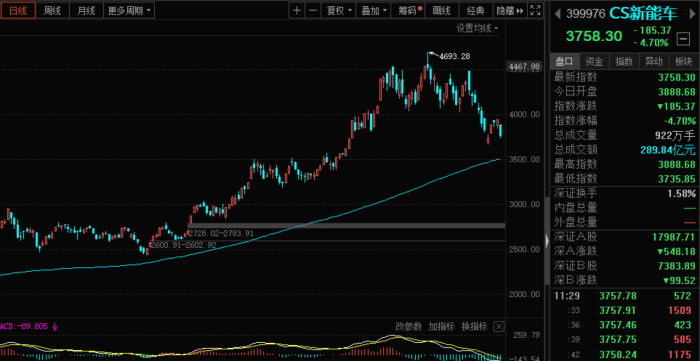
Task: Collapse quote panel with minus box icon
Action: pos(683,38)
